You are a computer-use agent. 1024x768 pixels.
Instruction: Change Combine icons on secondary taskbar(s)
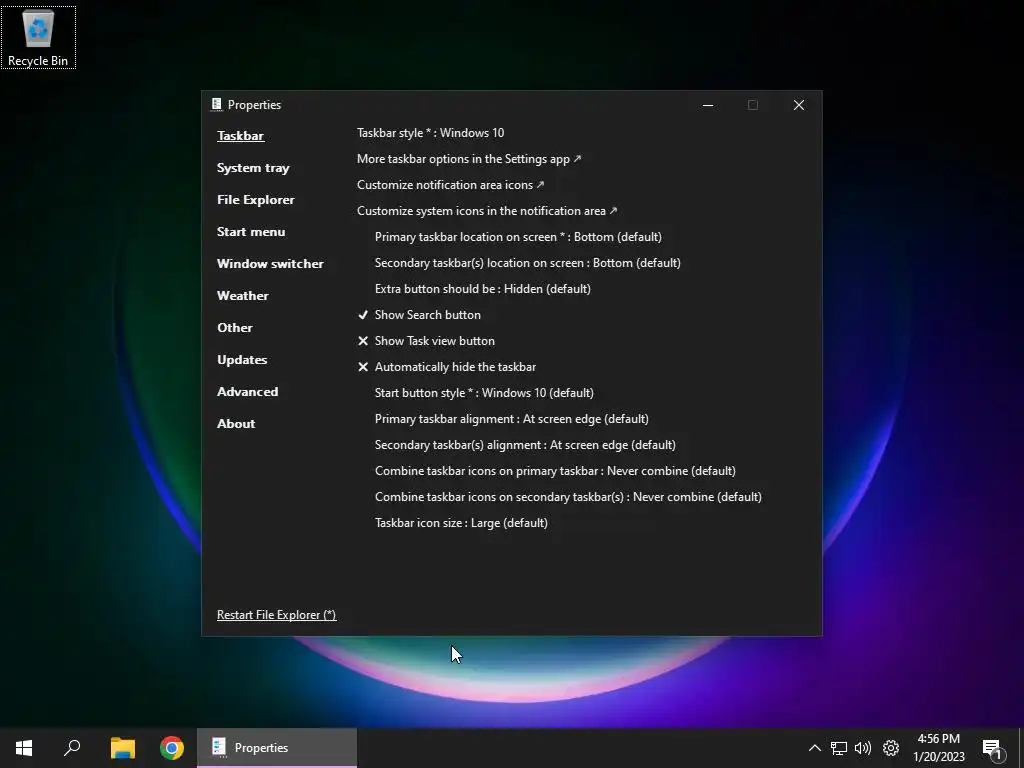tap(568, 497)
